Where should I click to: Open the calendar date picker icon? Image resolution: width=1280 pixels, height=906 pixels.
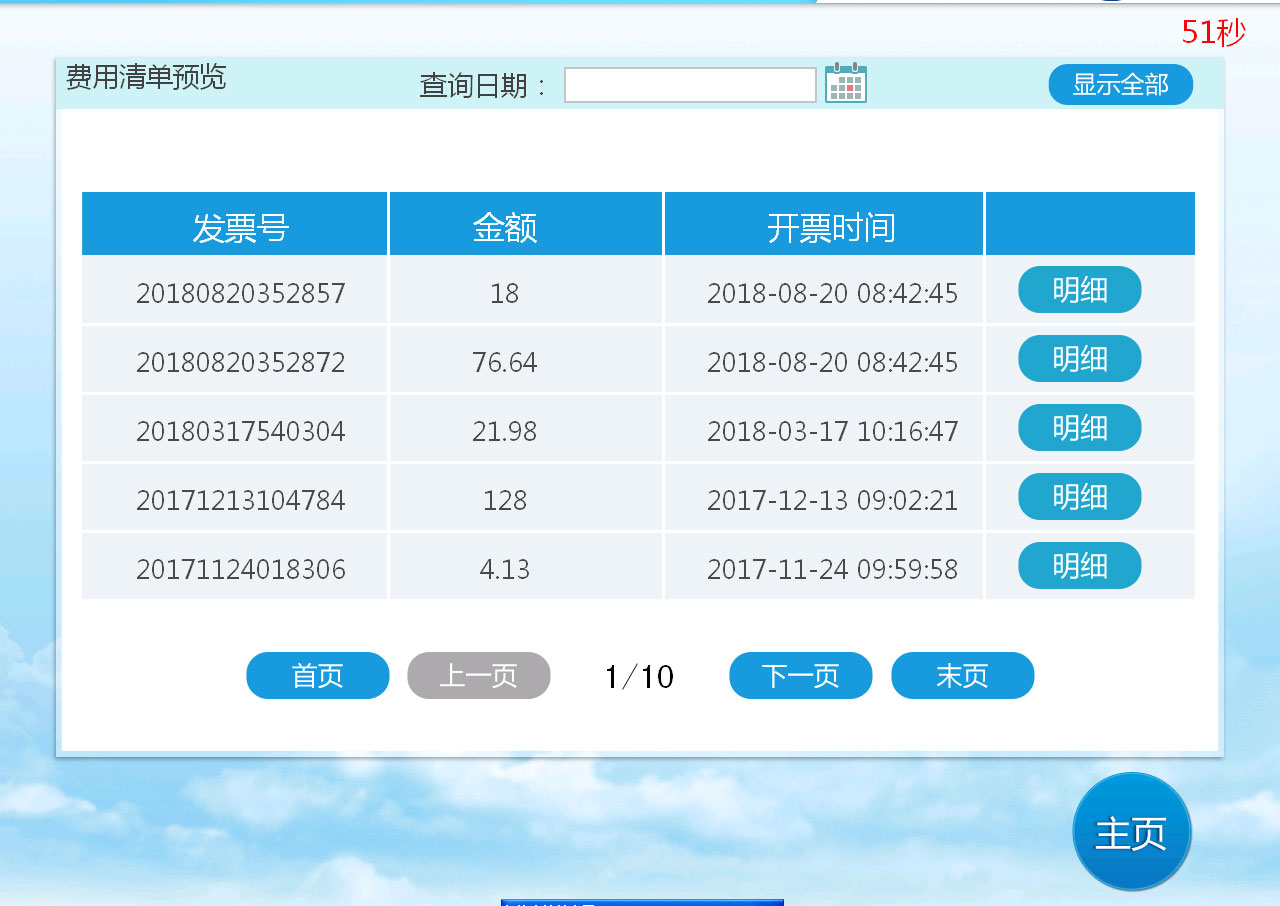[x=846, y=84]
